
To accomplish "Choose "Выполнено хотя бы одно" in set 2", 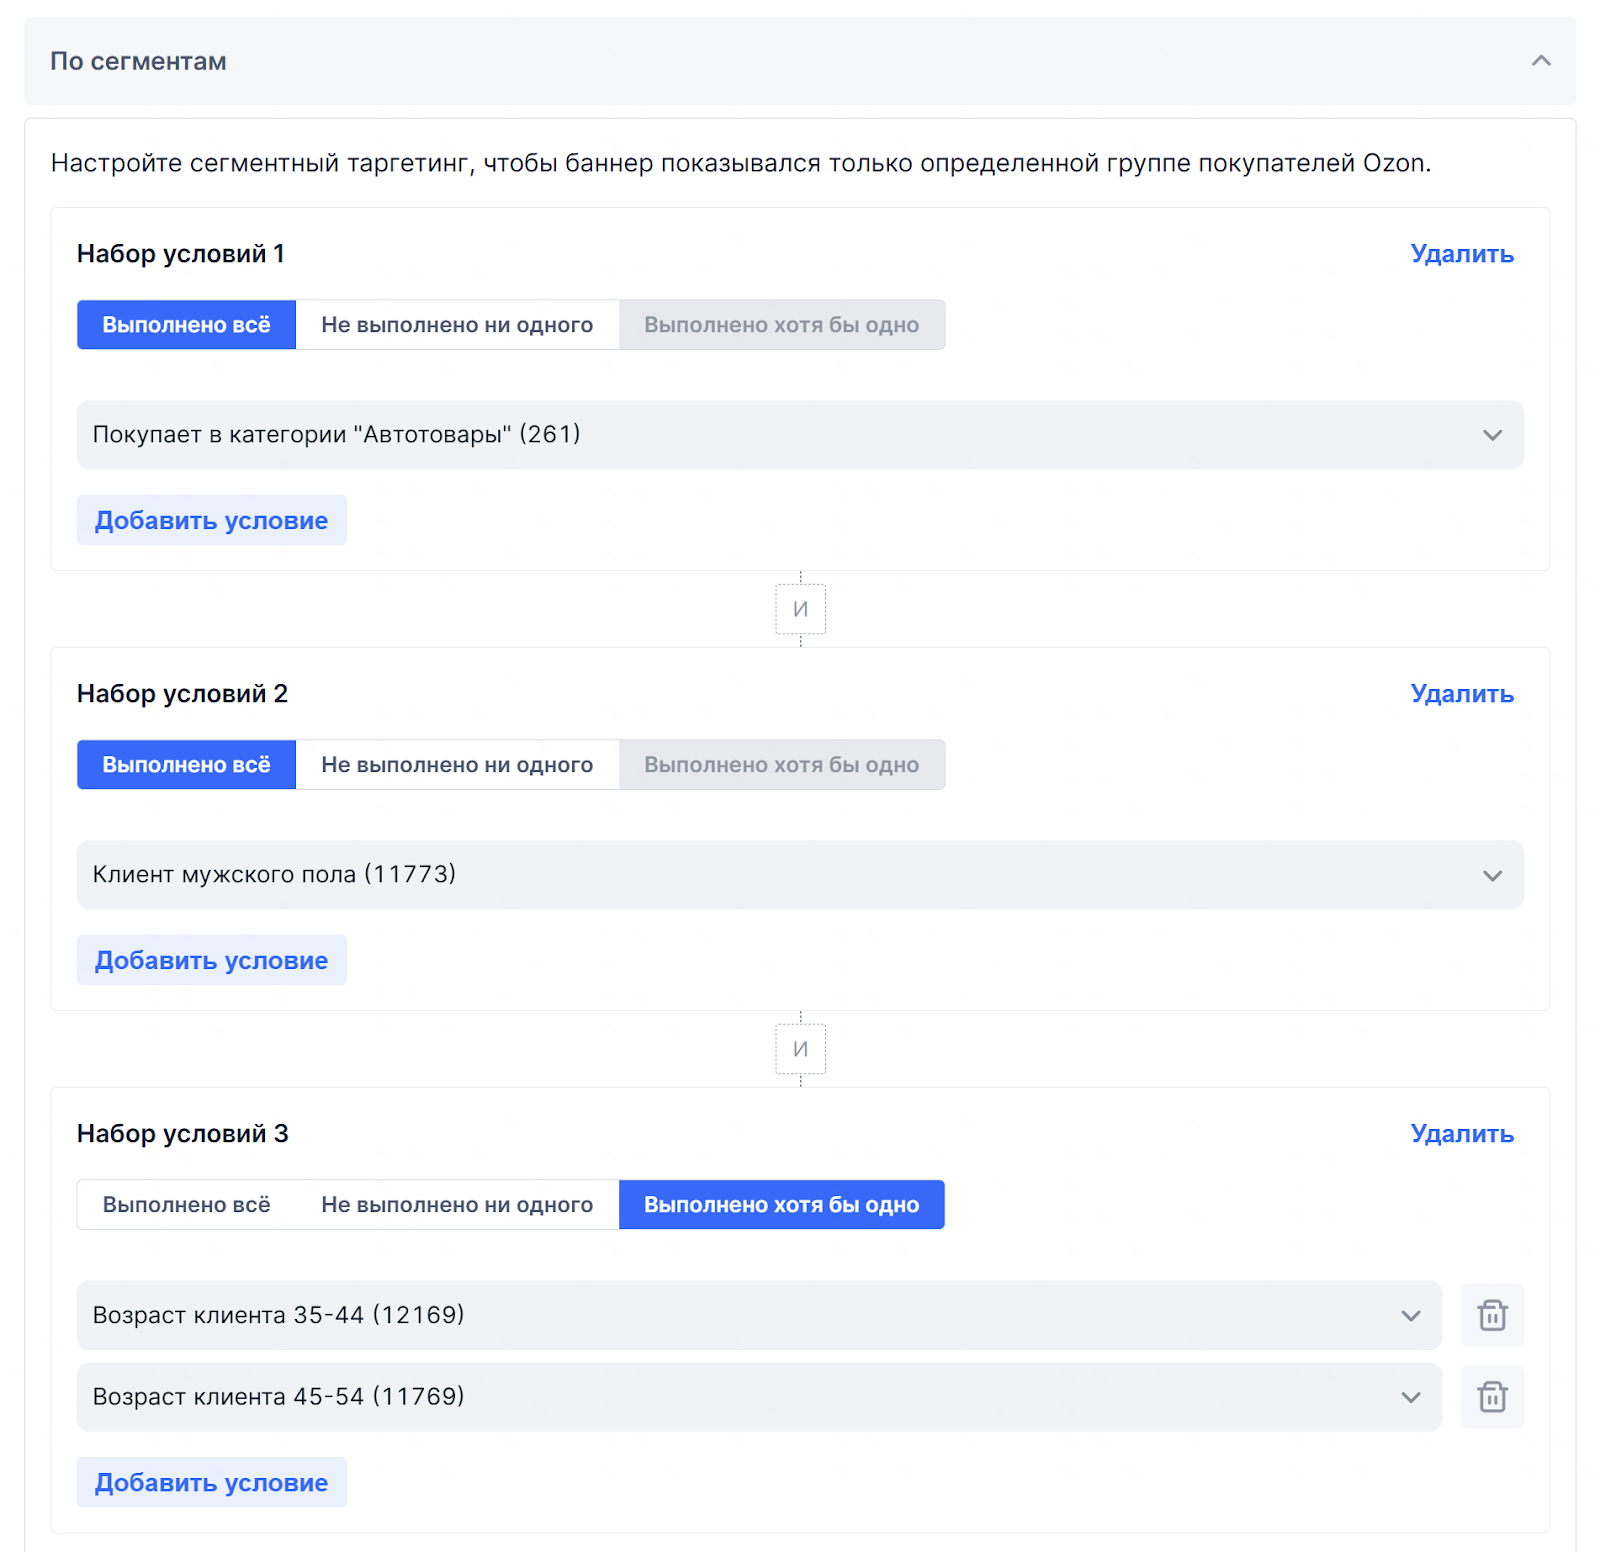I will 781,765.
